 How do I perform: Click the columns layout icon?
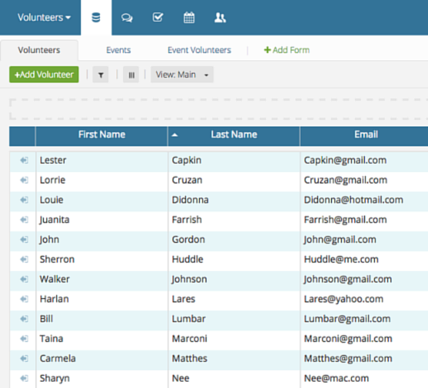[131, 75]
